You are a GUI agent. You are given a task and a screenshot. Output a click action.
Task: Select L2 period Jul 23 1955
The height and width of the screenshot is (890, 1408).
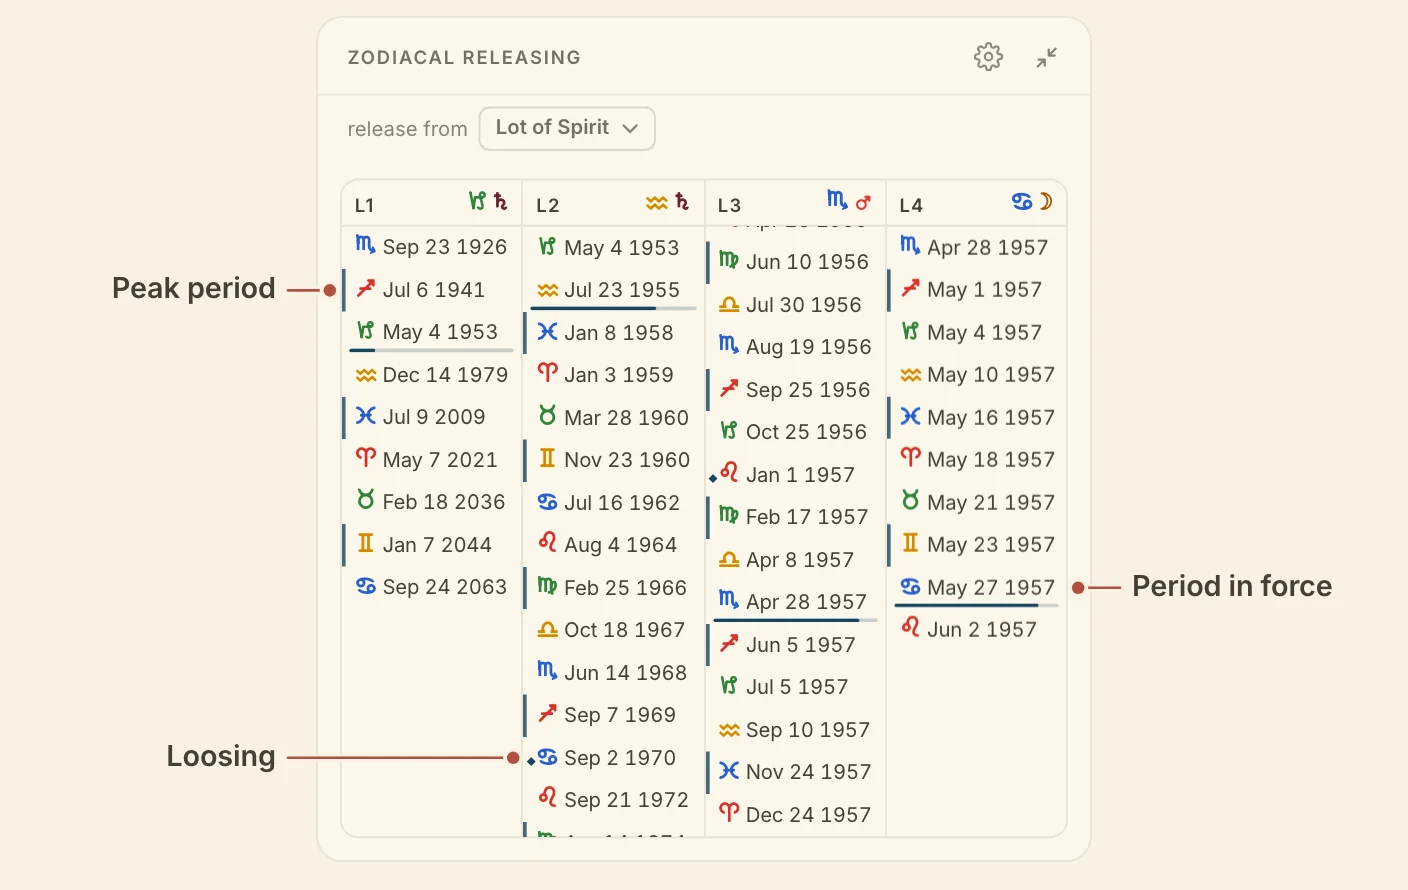coord(614,290)
